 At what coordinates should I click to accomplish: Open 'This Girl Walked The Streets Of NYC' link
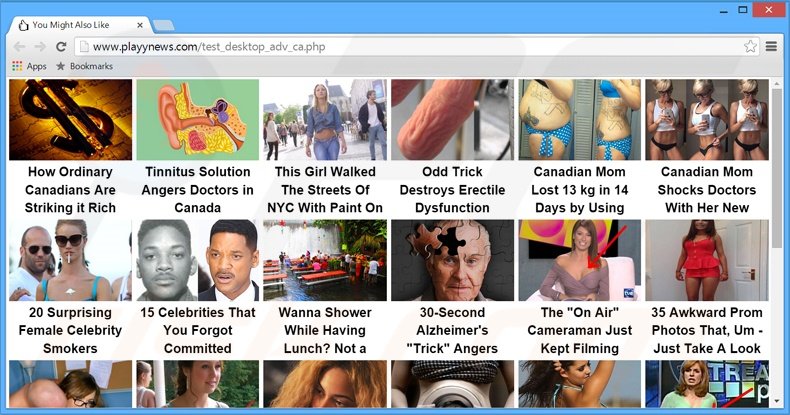pos(325,190)
